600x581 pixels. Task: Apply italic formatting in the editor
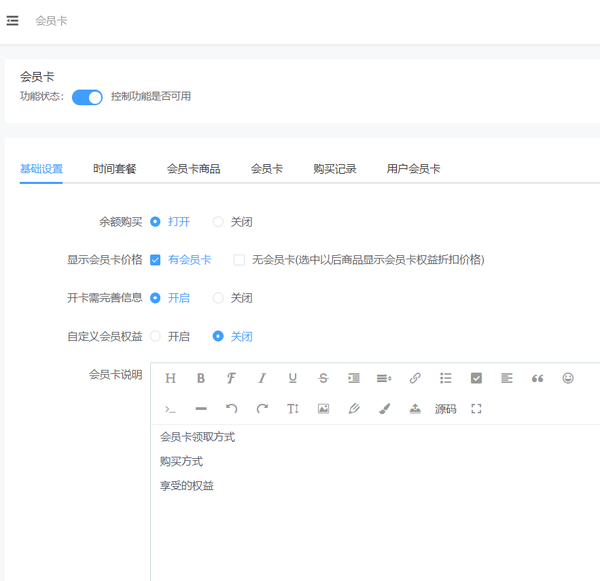262,378
